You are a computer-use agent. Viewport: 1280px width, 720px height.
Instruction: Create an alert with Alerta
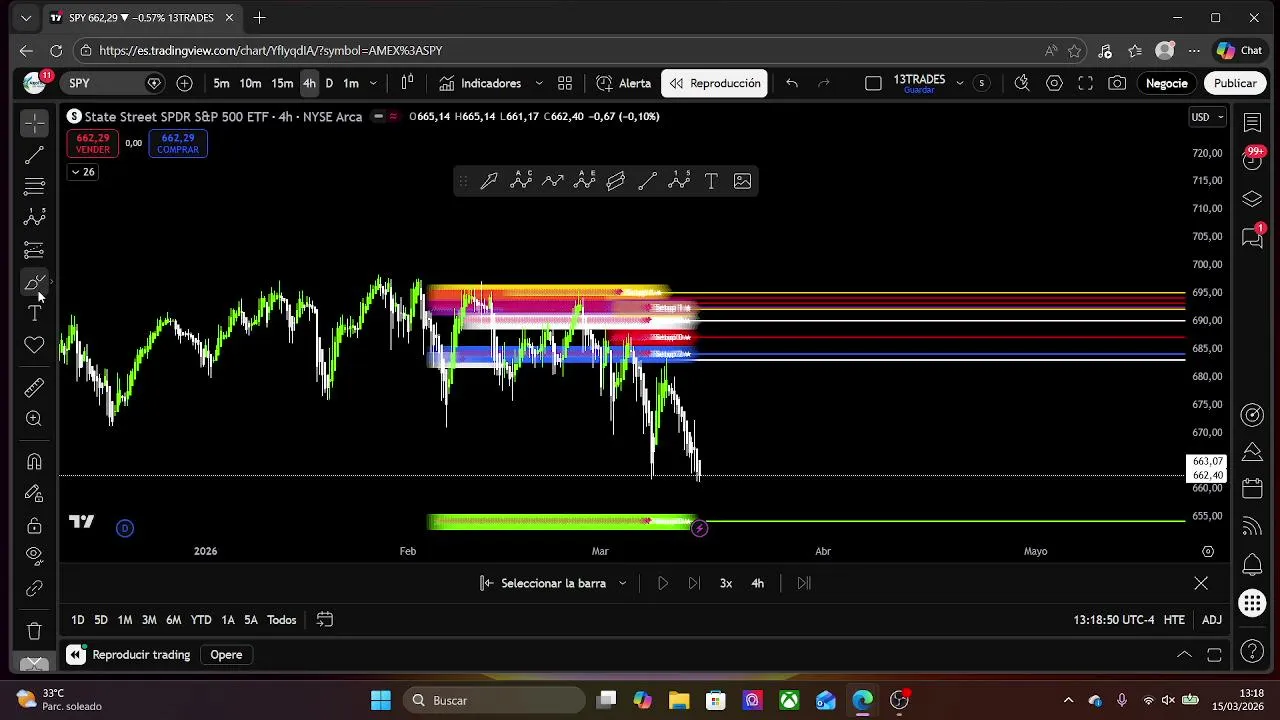pyautogui.click(x=623, y=83)
